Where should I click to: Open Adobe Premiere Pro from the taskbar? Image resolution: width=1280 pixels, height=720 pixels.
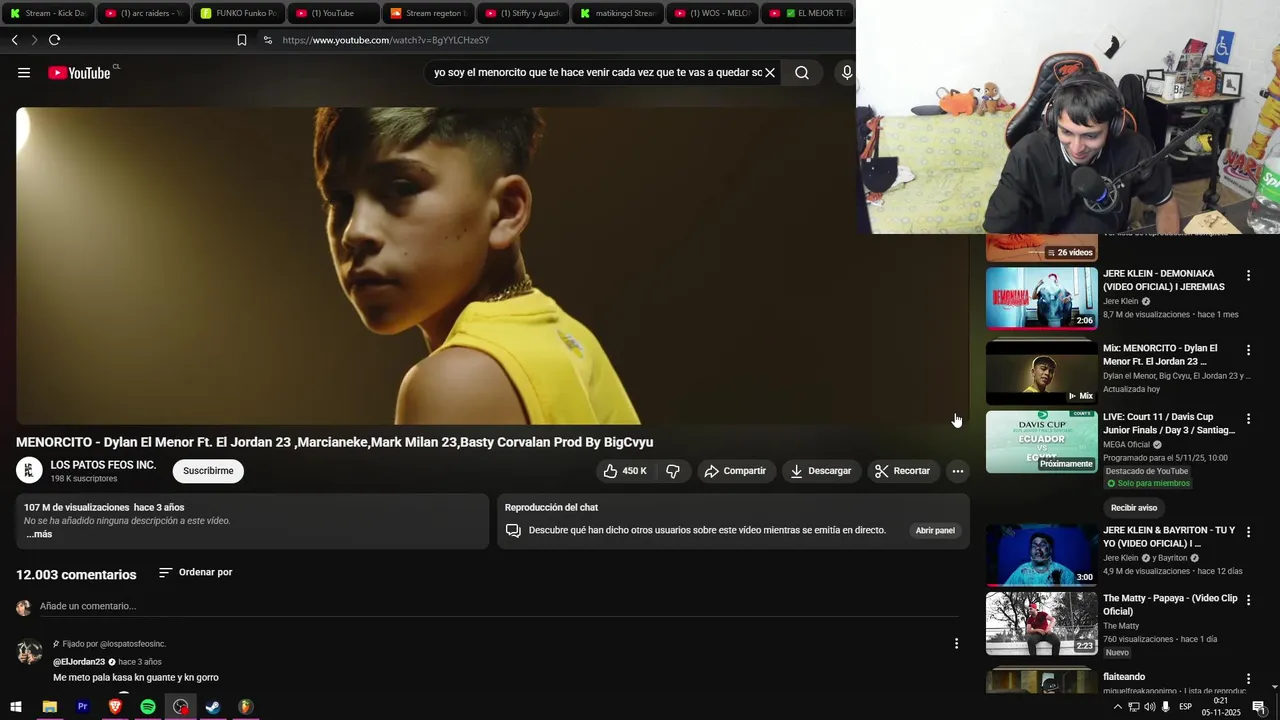pos(83,707)
